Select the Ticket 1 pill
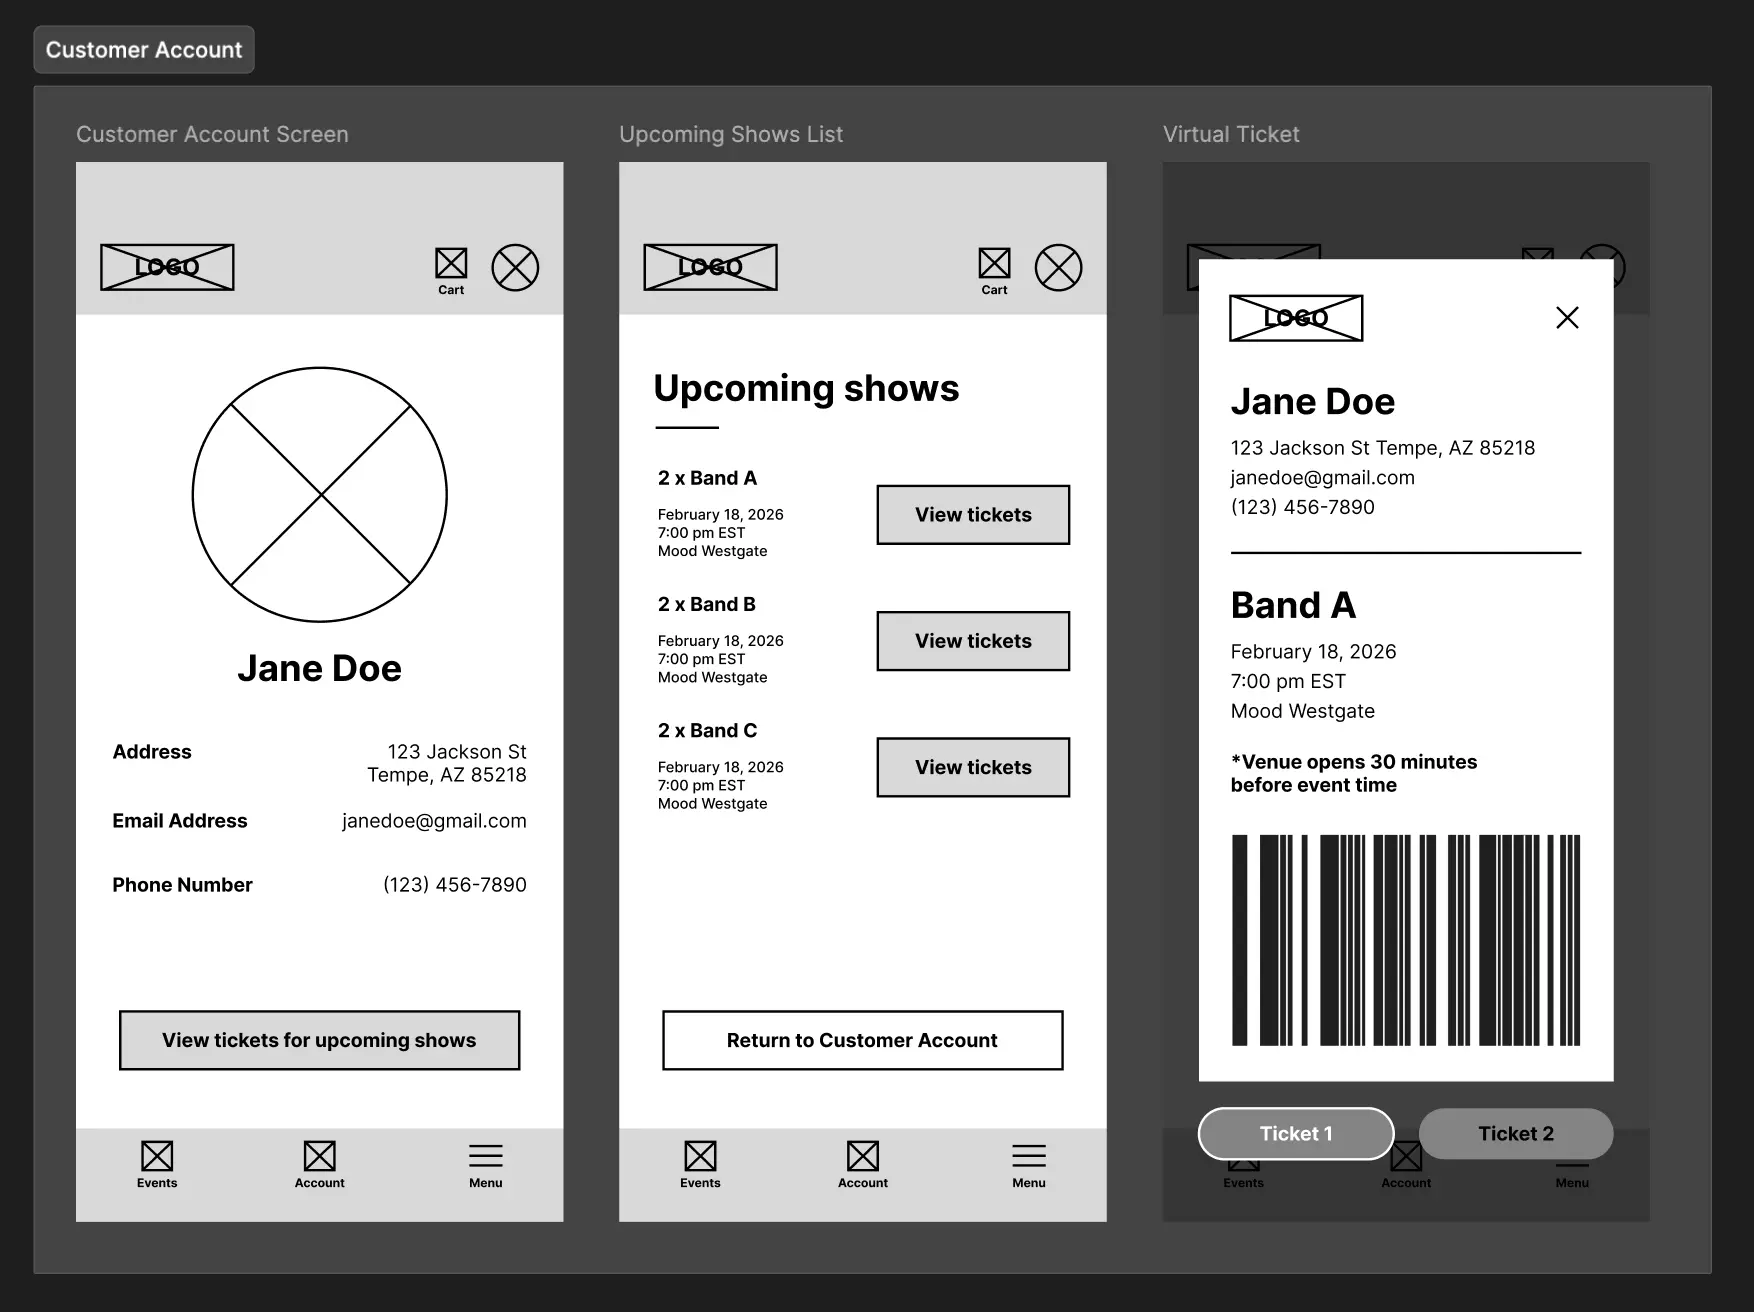Viewport: 1754px width, 1312px height. [1296, 1133]
